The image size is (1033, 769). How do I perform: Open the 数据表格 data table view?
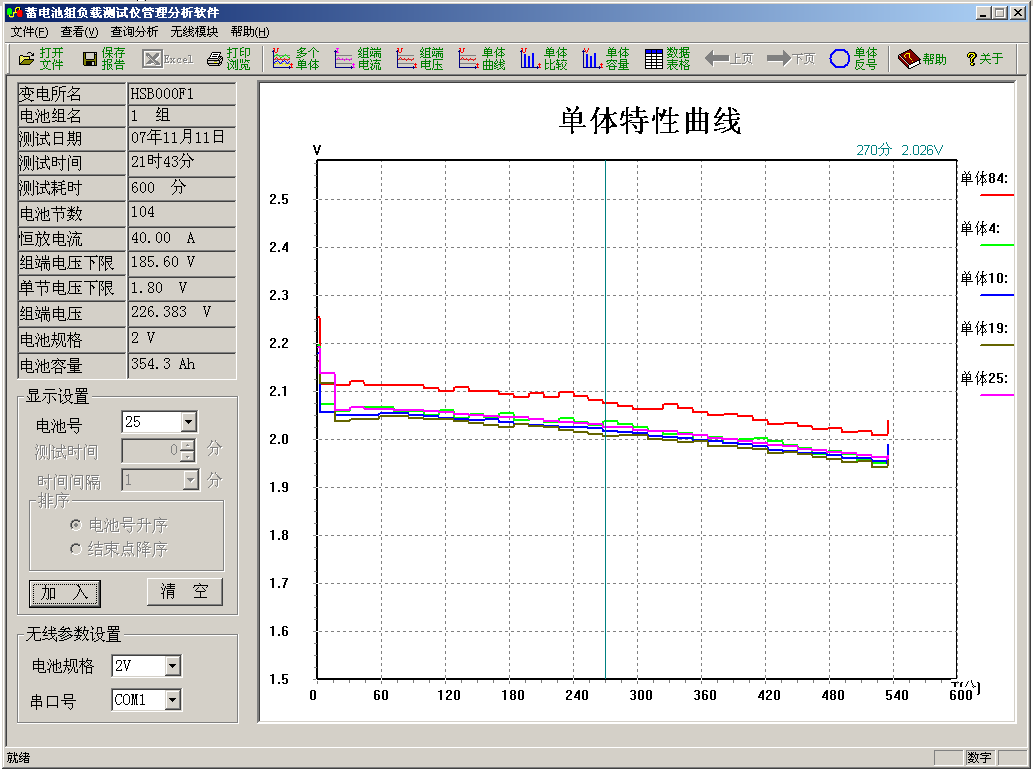coord(667,59)
